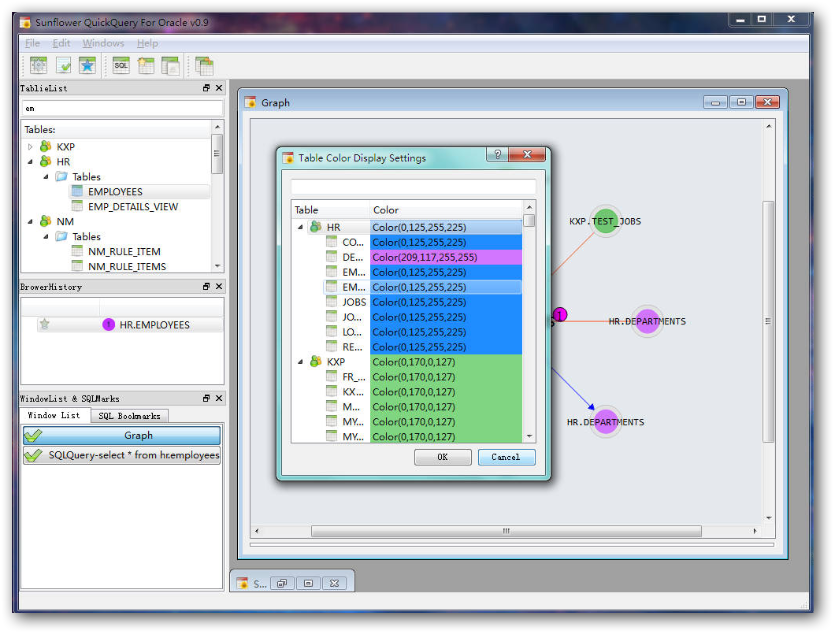Screen dimensions: 834x633
Task: Select NM_RULE_ITEMS table in TableList
Action: click(127, 266)
